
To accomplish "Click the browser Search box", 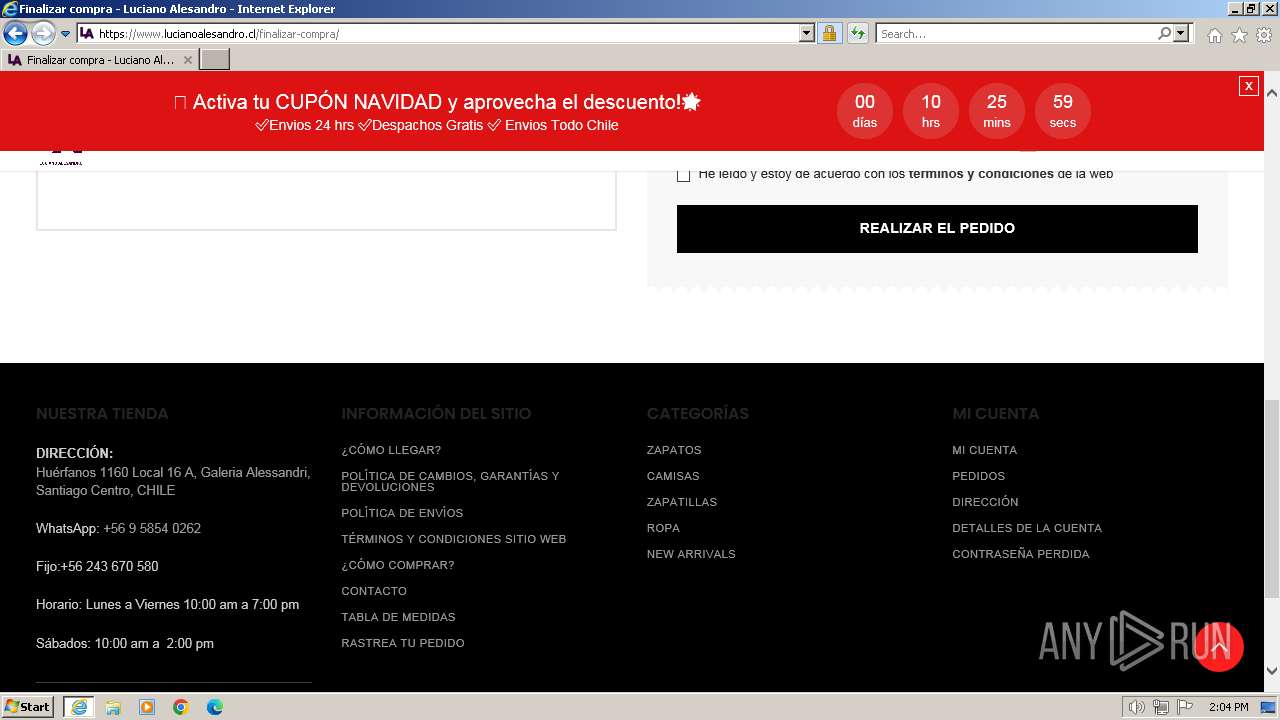I will click(1016, 34).
